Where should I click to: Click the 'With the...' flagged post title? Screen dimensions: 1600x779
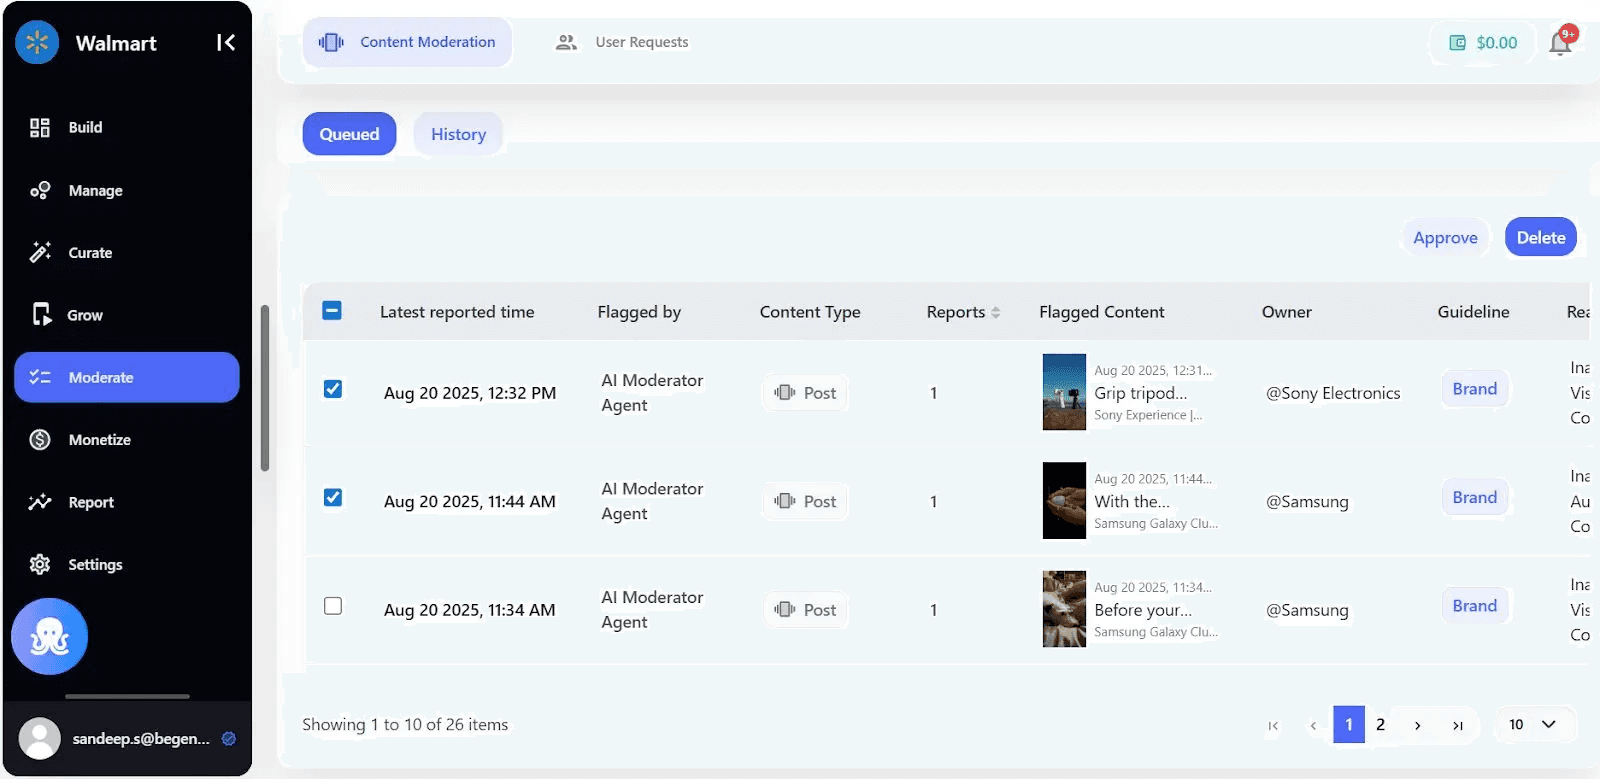point(1132,501)
